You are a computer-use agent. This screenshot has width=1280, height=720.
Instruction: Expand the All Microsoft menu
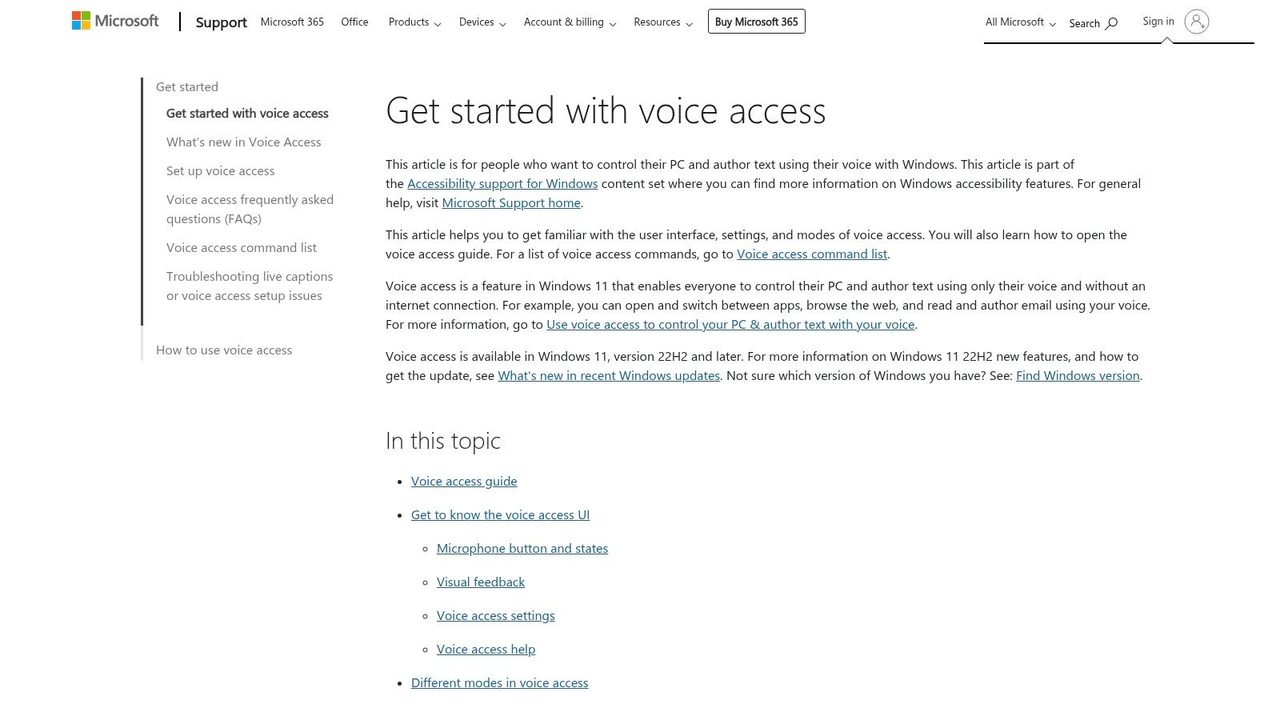(x=1020, y=22)
